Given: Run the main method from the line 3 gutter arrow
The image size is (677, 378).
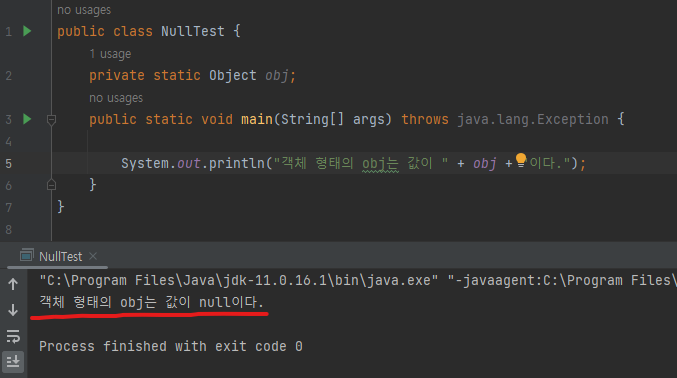Looking at the screenshot, I should pyautogui.click(x=27, y=119).
